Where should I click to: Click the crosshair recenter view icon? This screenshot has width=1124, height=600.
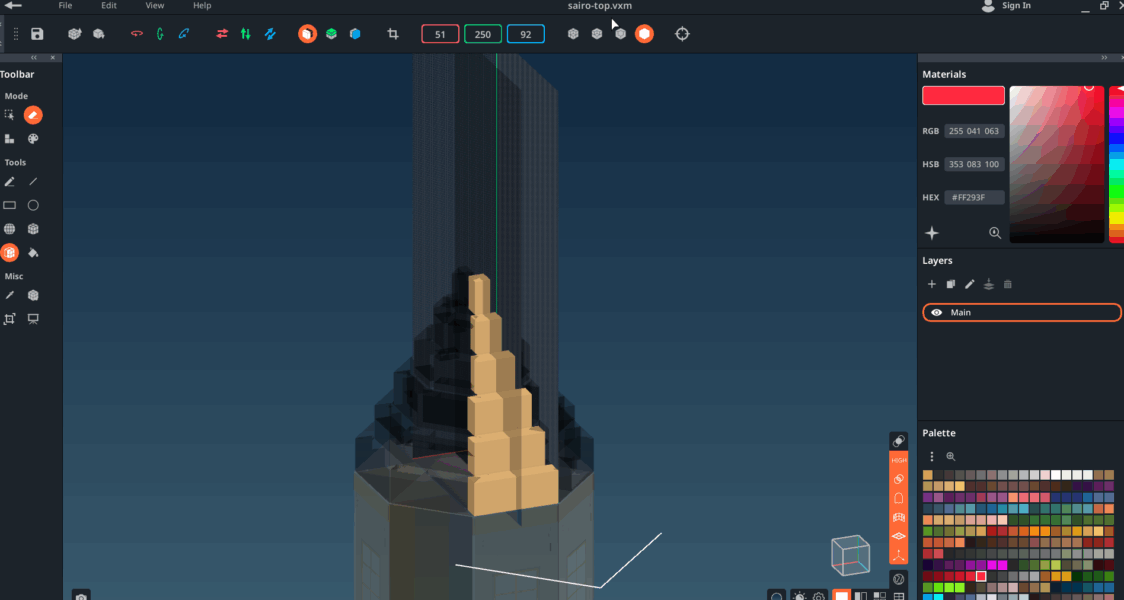682,34
